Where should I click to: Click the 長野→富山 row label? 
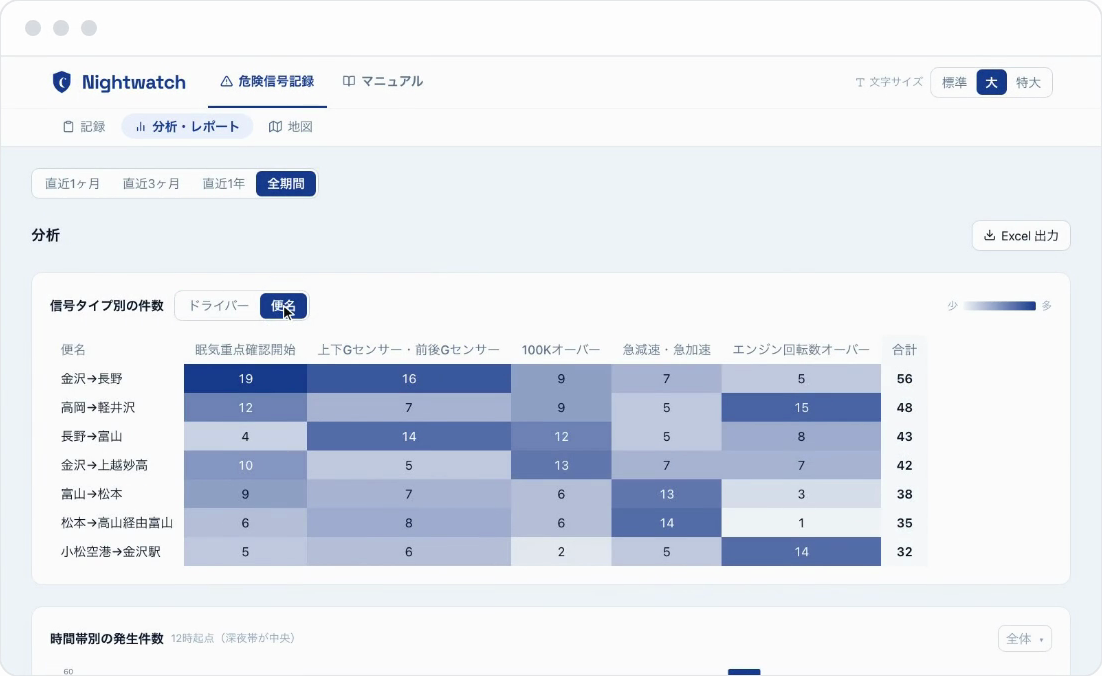coord(91,436)
